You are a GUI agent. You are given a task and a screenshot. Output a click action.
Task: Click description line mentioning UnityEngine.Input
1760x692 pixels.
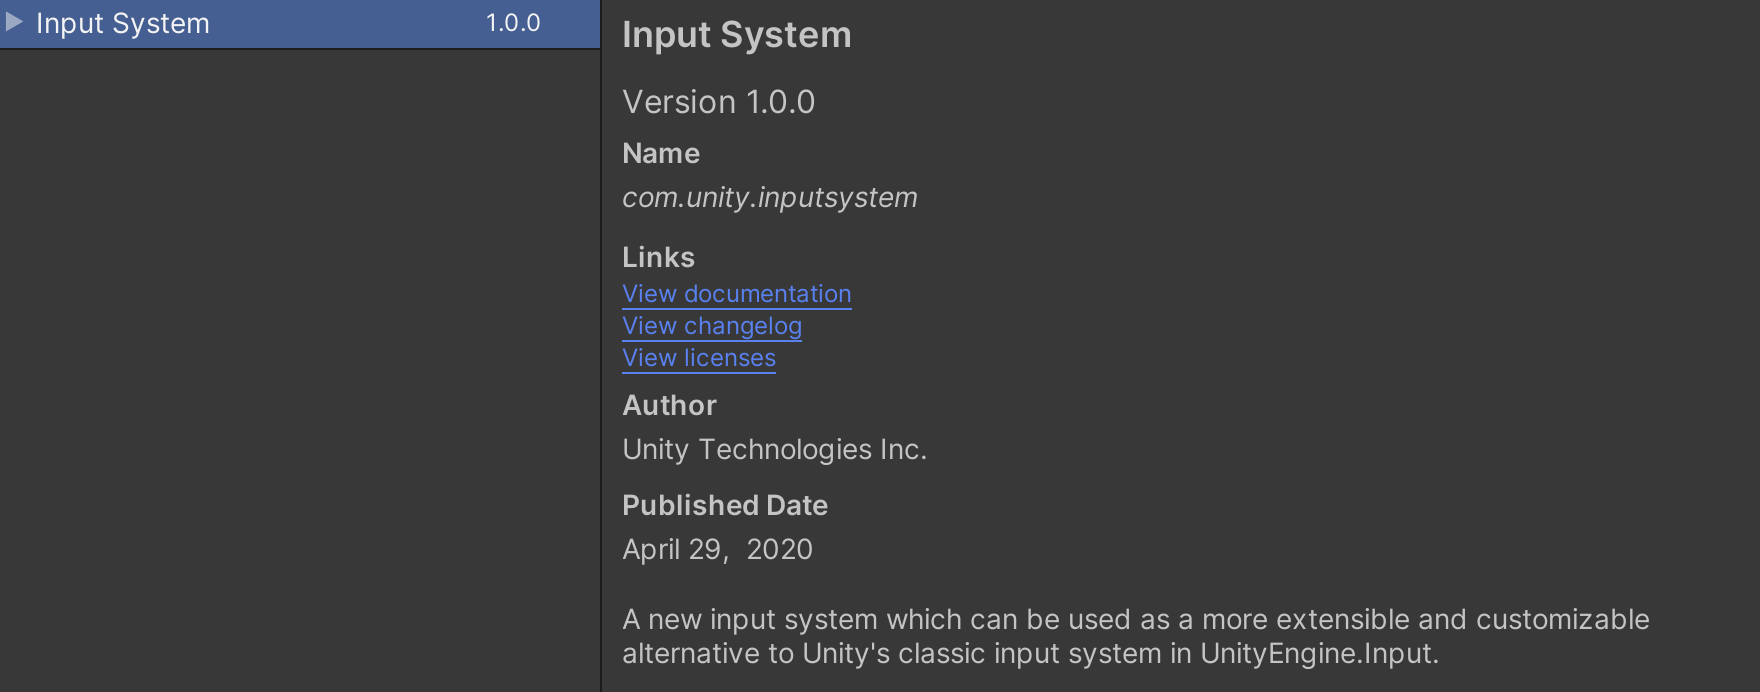1030,654
